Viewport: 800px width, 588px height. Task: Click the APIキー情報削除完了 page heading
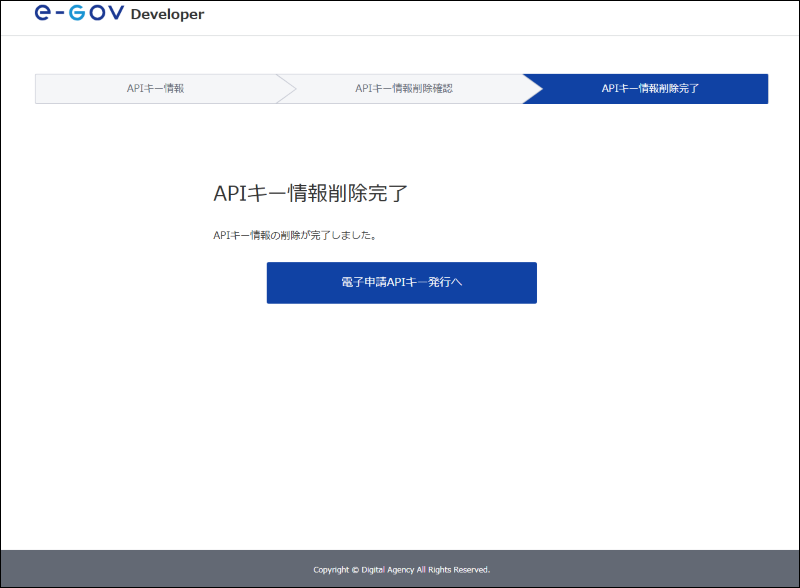pyautogui.click(x=310, y=193)
